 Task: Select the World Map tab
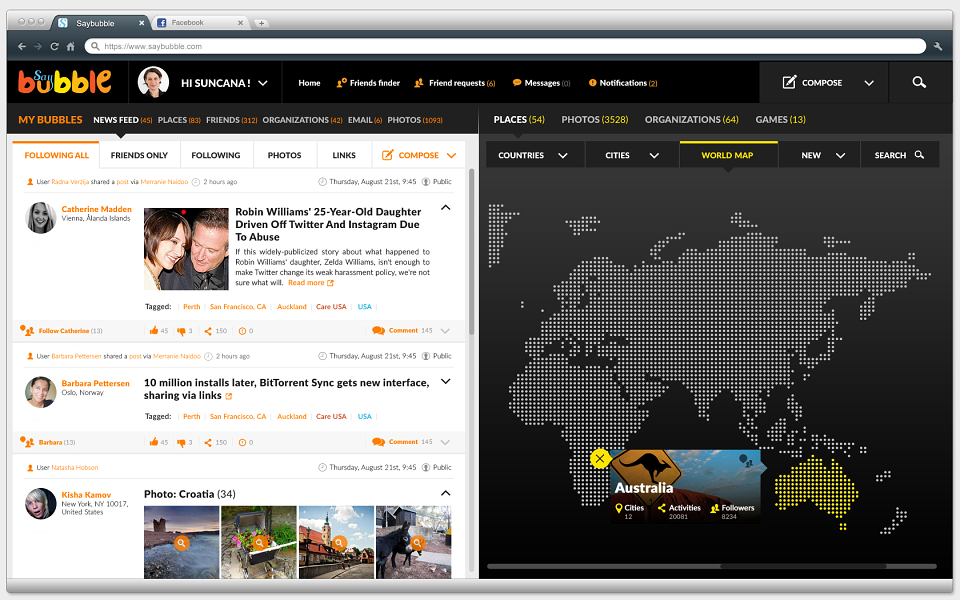click(x=727, y=156)
